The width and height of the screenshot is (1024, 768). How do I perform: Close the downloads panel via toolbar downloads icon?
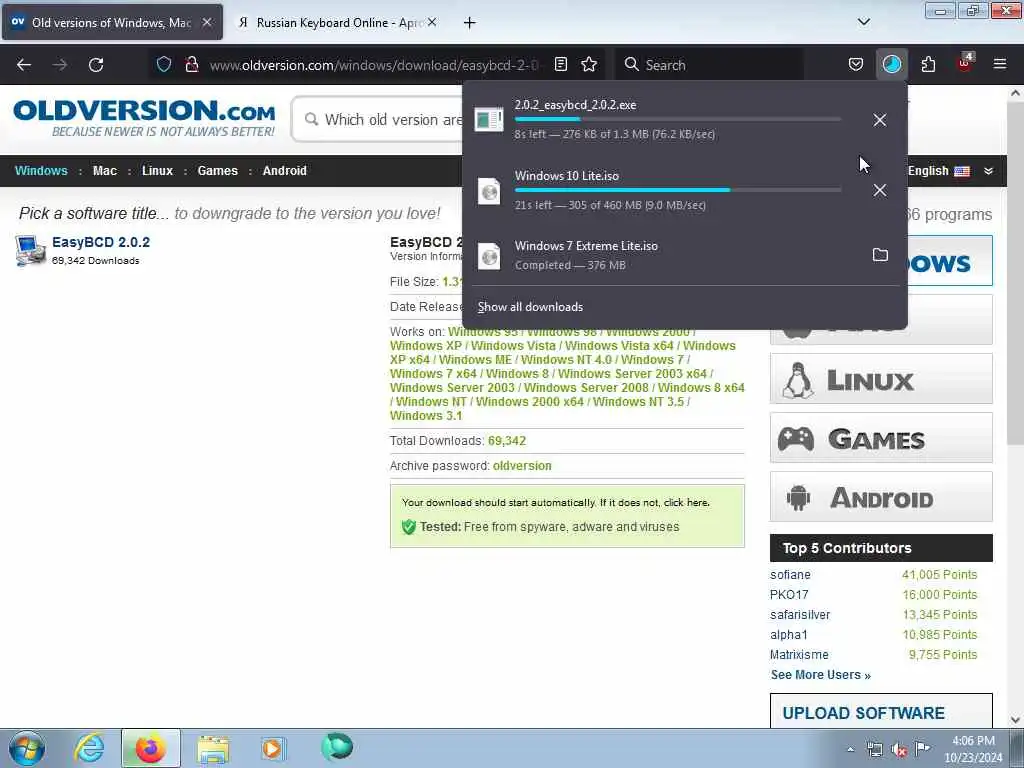[891, 64]
